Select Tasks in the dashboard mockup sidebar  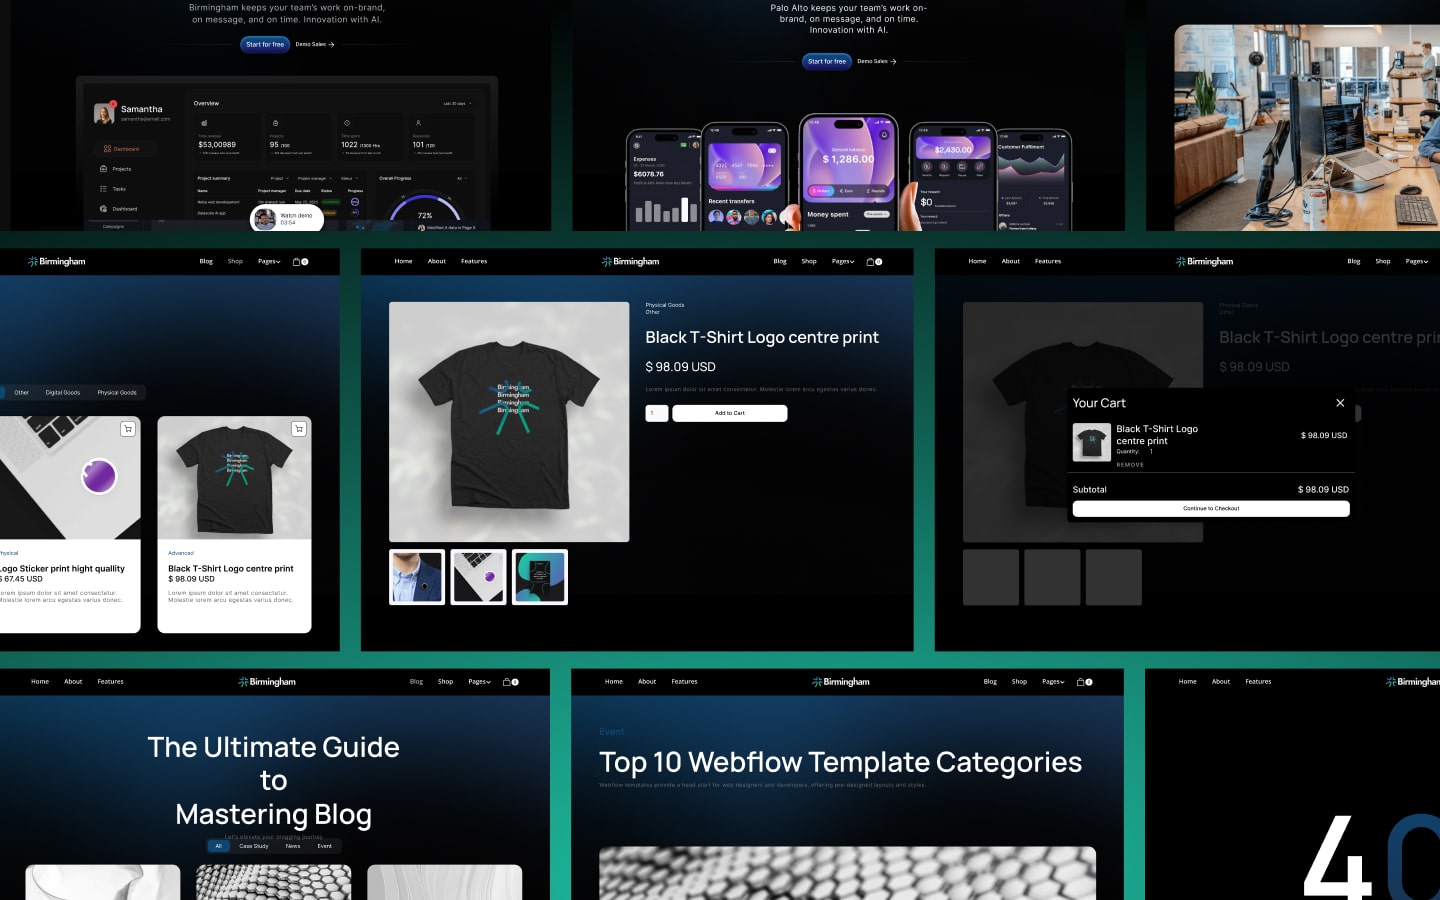(x=113, y=189)
